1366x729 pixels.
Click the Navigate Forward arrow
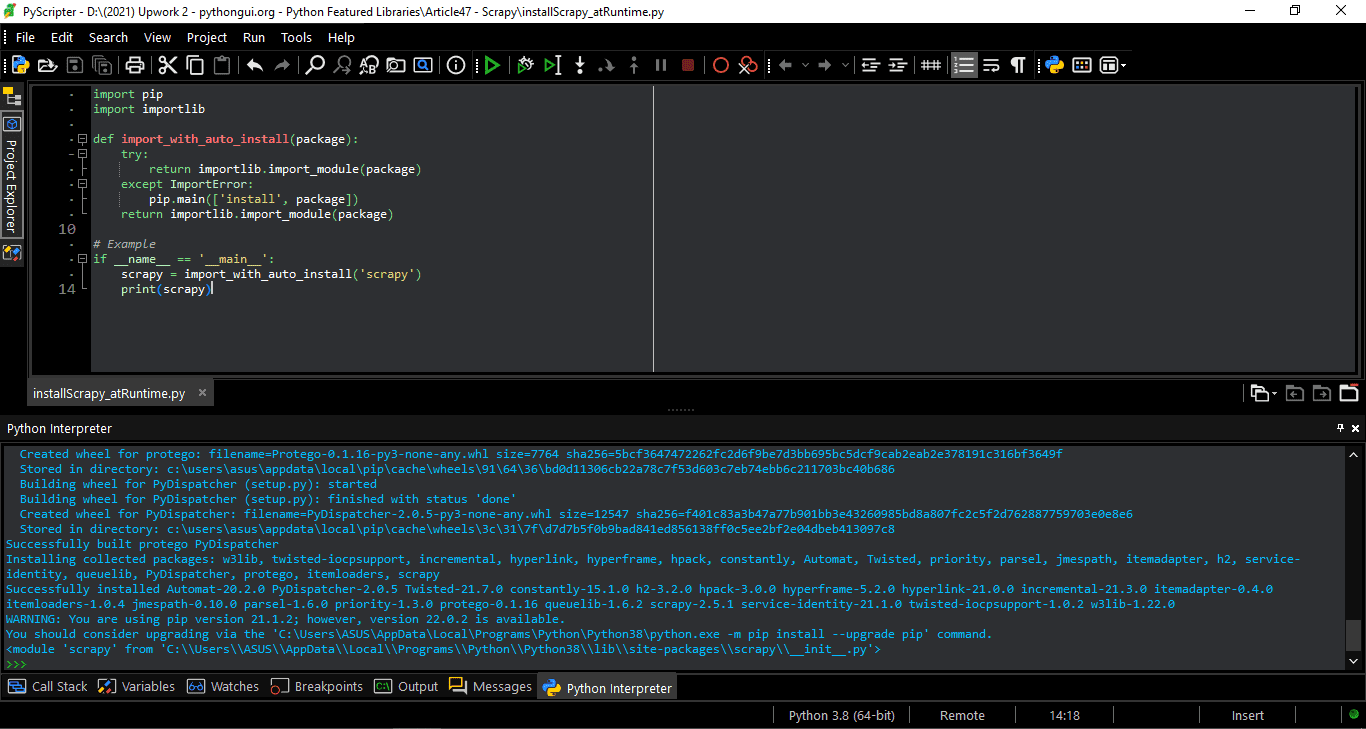click(825, 65)
